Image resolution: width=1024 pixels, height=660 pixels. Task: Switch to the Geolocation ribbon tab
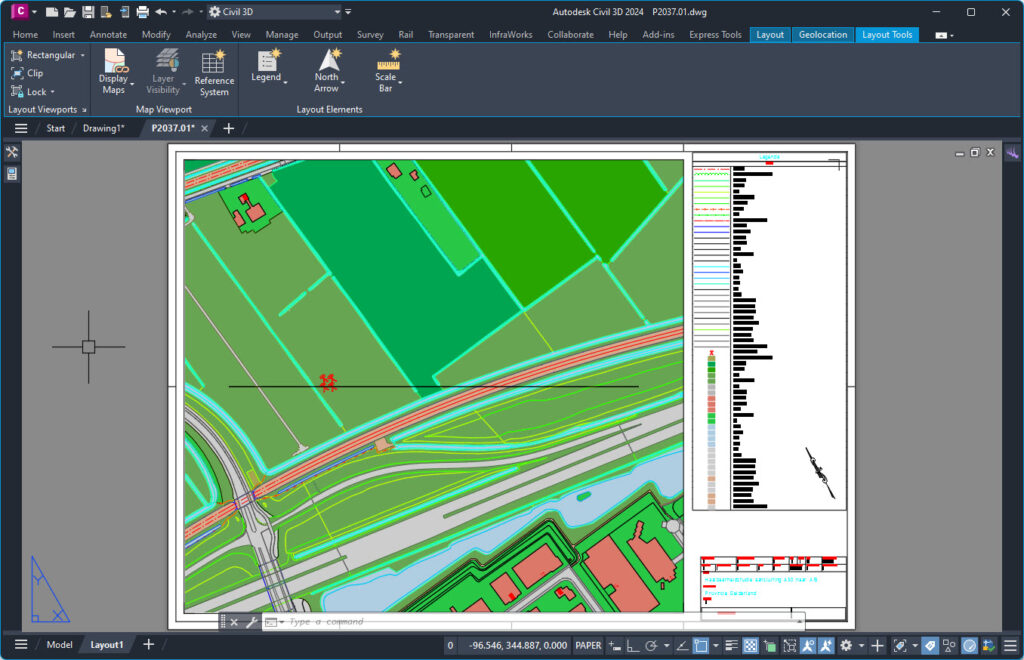(x=823, y=35)
